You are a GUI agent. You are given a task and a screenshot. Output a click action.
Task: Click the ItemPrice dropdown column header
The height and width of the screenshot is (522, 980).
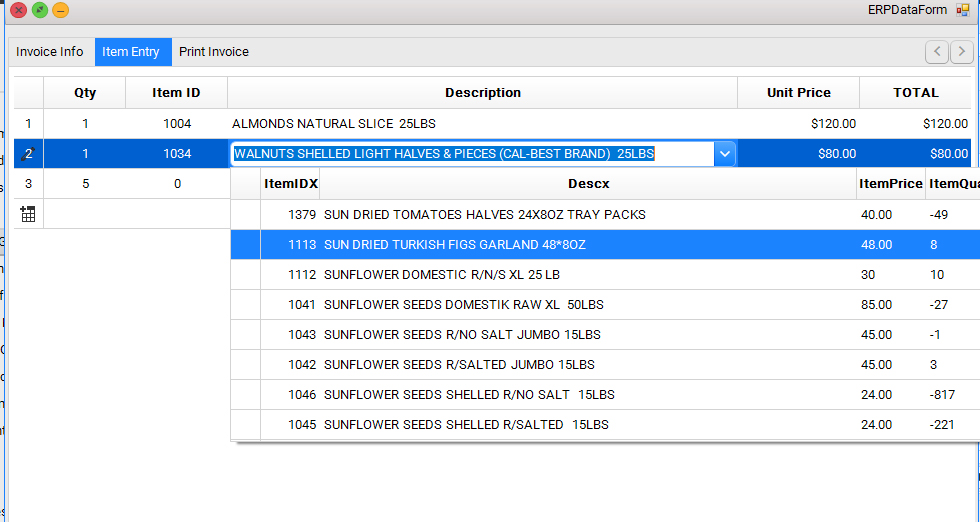tap(891, 184)
